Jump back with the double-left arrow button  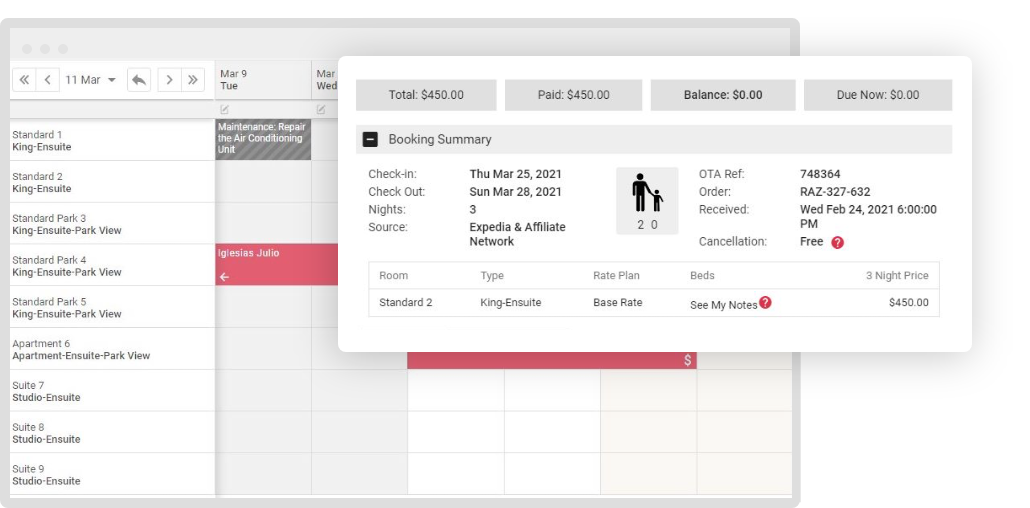(x=24, y=80)
